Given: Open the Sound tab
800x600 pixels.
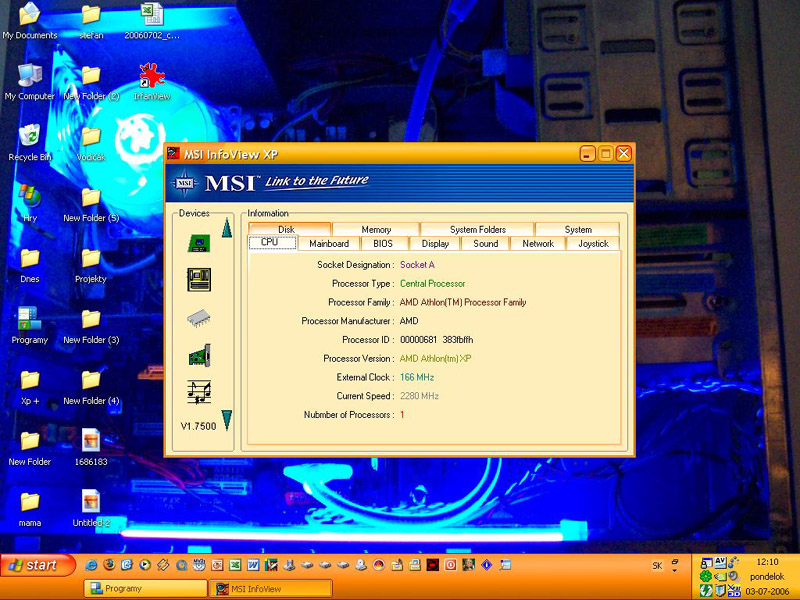Looking at the screenshot, I should click(485, 243).
